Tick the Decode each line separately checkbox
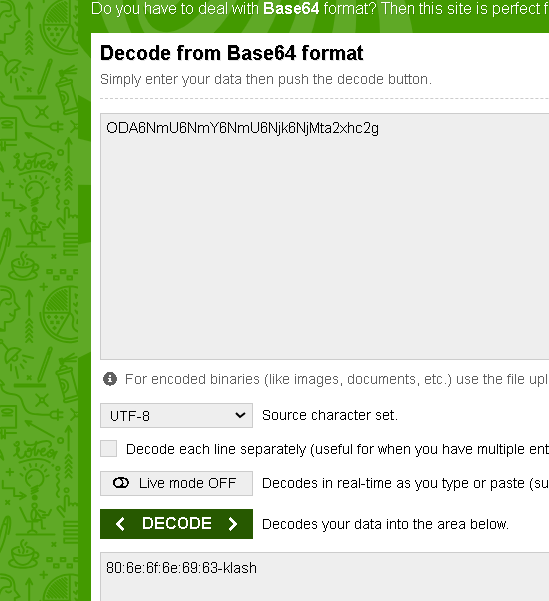The image size is (549, 601). click(x=108, y=448)
